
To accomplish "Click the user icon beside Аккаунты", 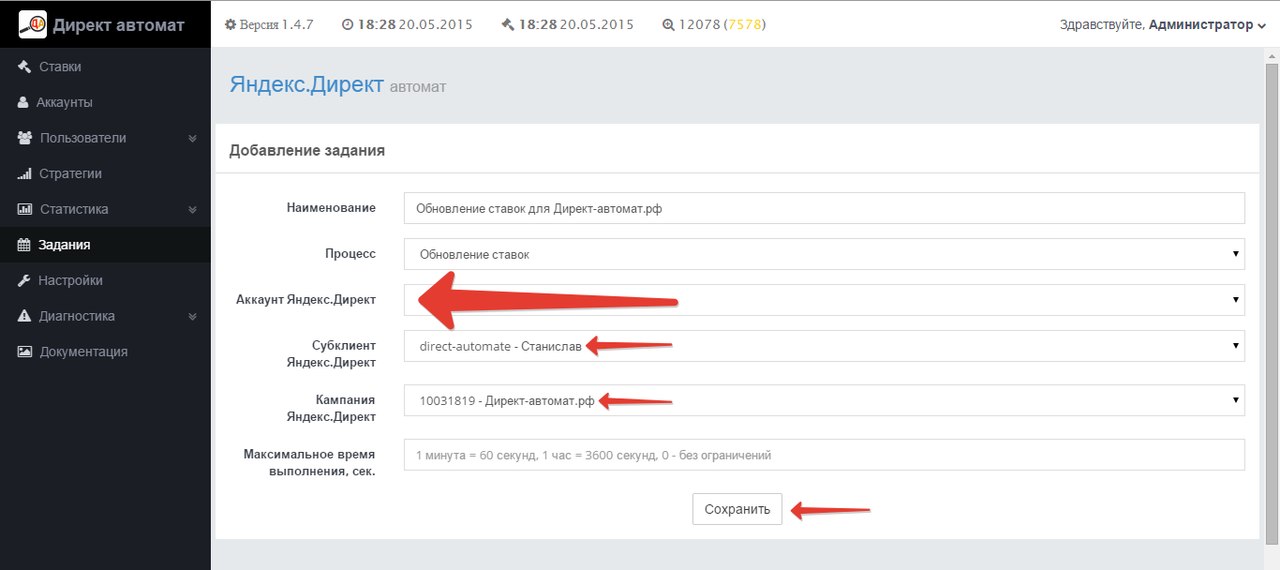I will (x=24, y=103).
